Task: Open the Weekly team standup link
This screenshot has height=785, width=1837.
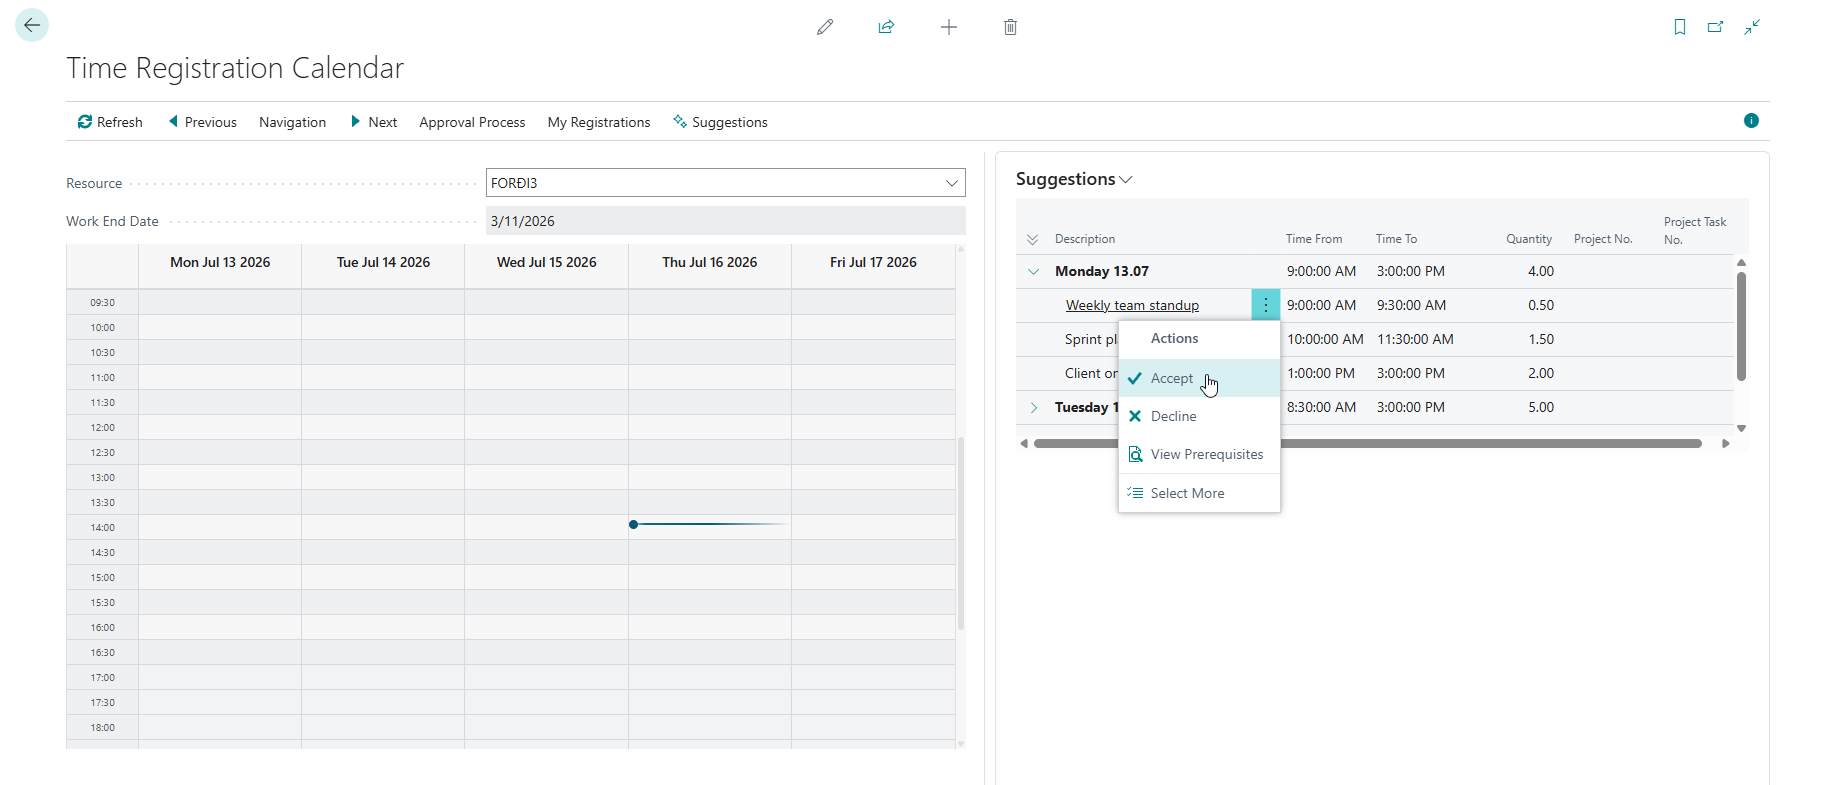Action: (1132, 305)
